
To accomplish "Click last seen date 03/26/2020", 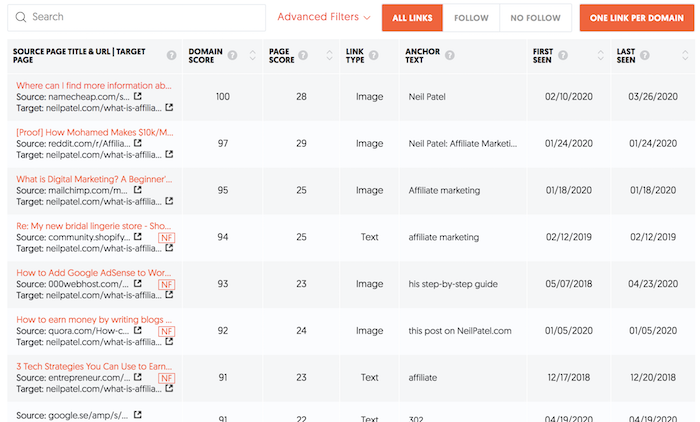I will [653, 97].
